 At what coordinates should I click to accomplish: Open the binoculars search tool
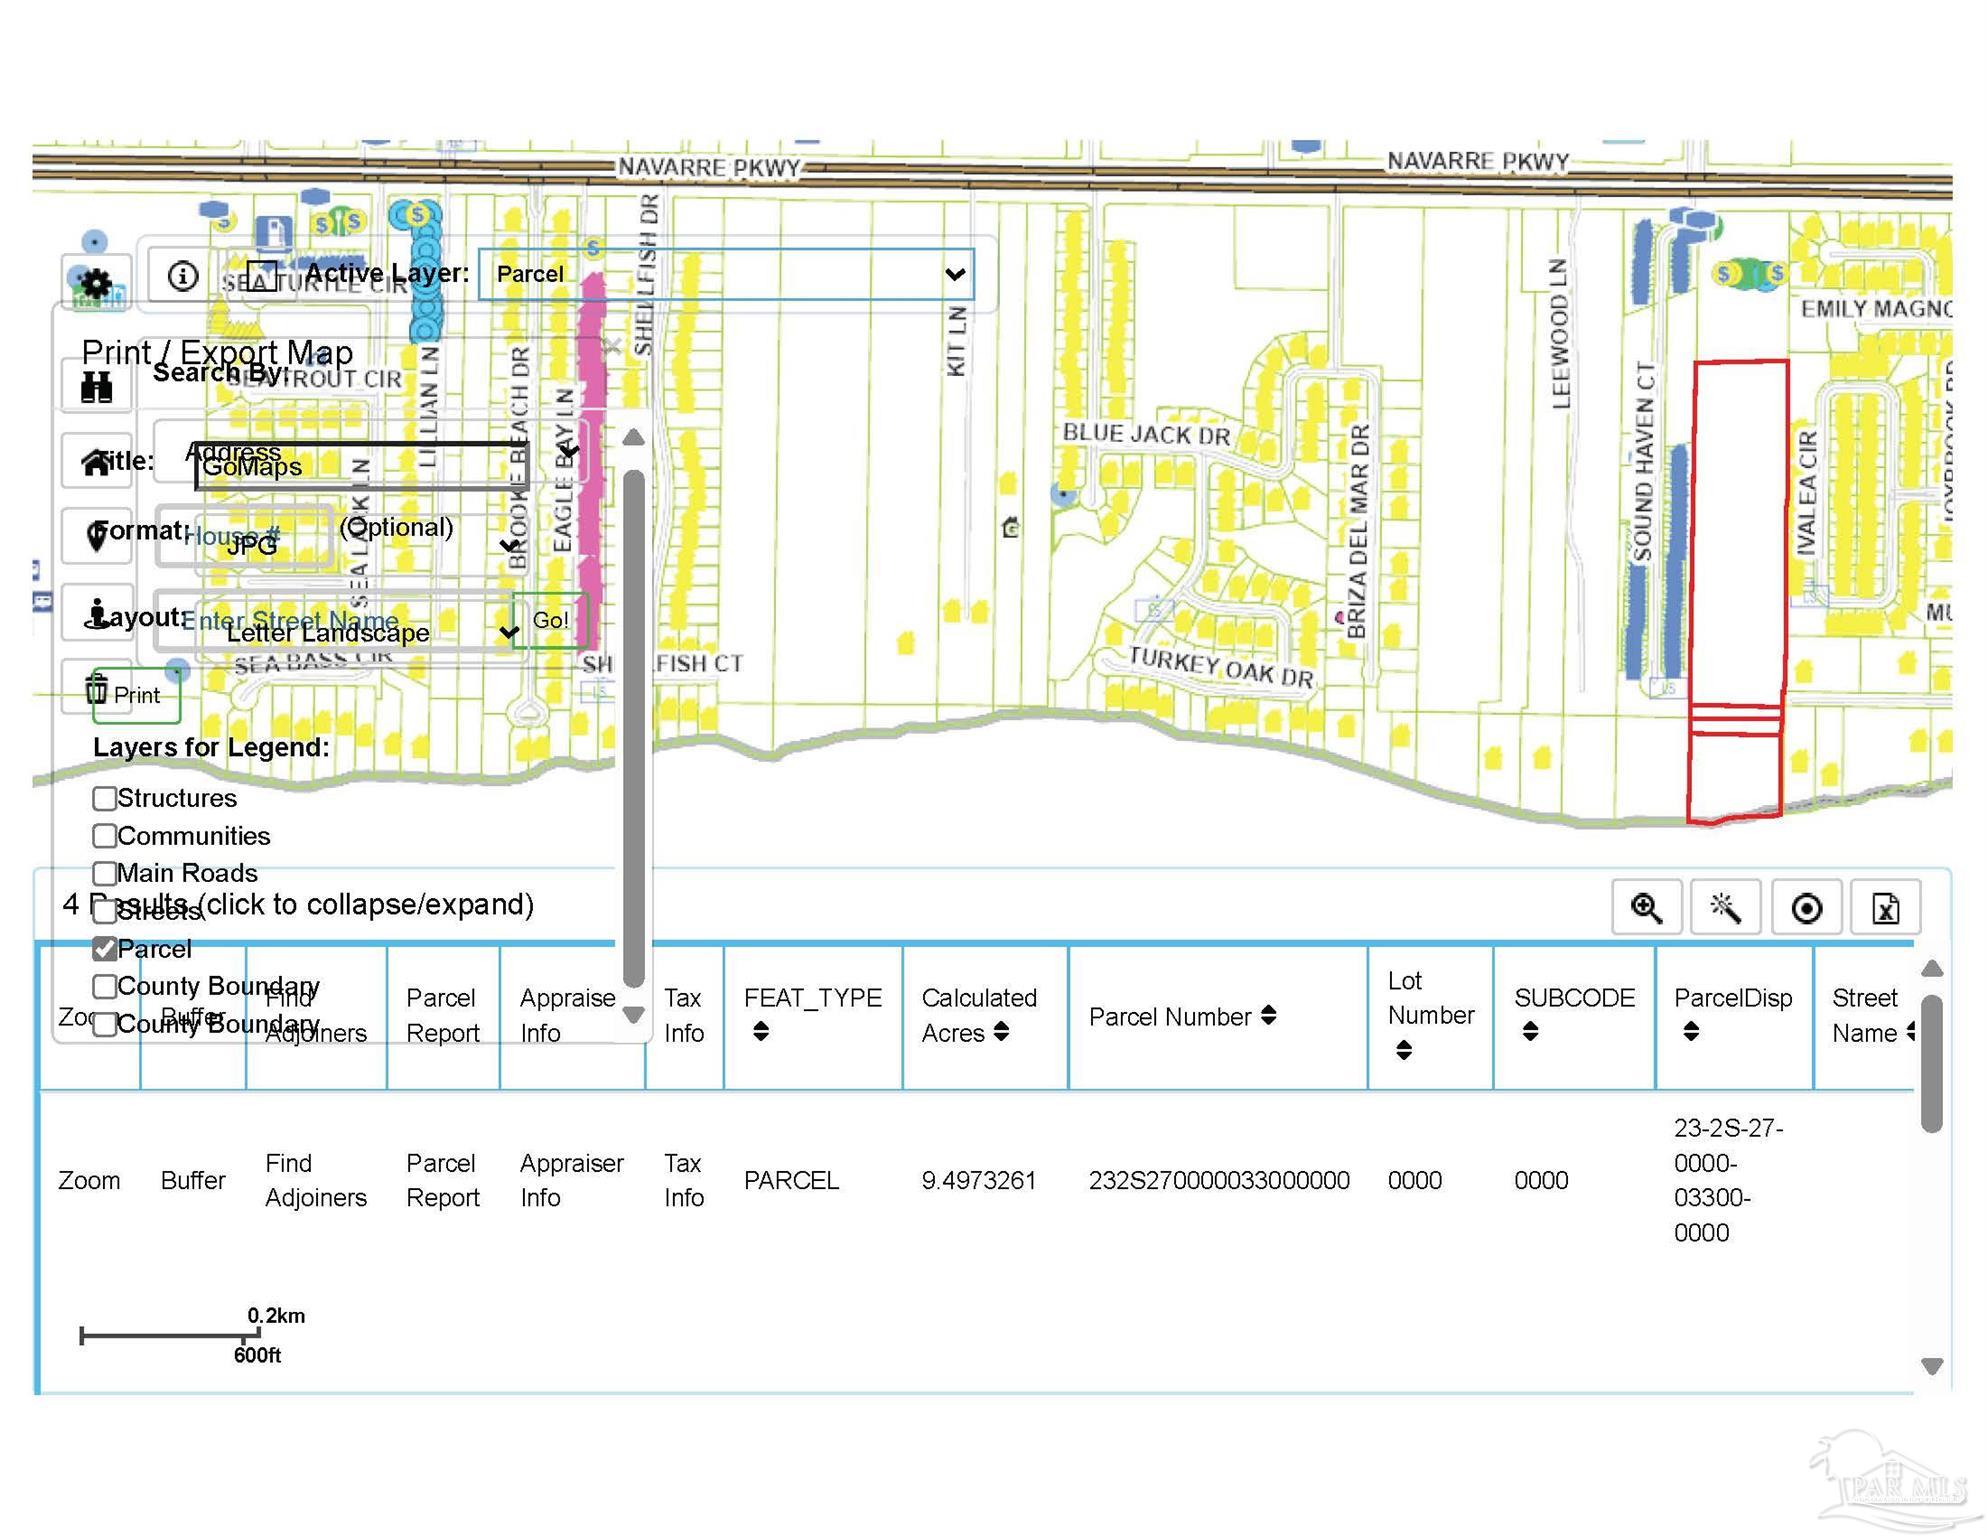click(x=96, y=386)
